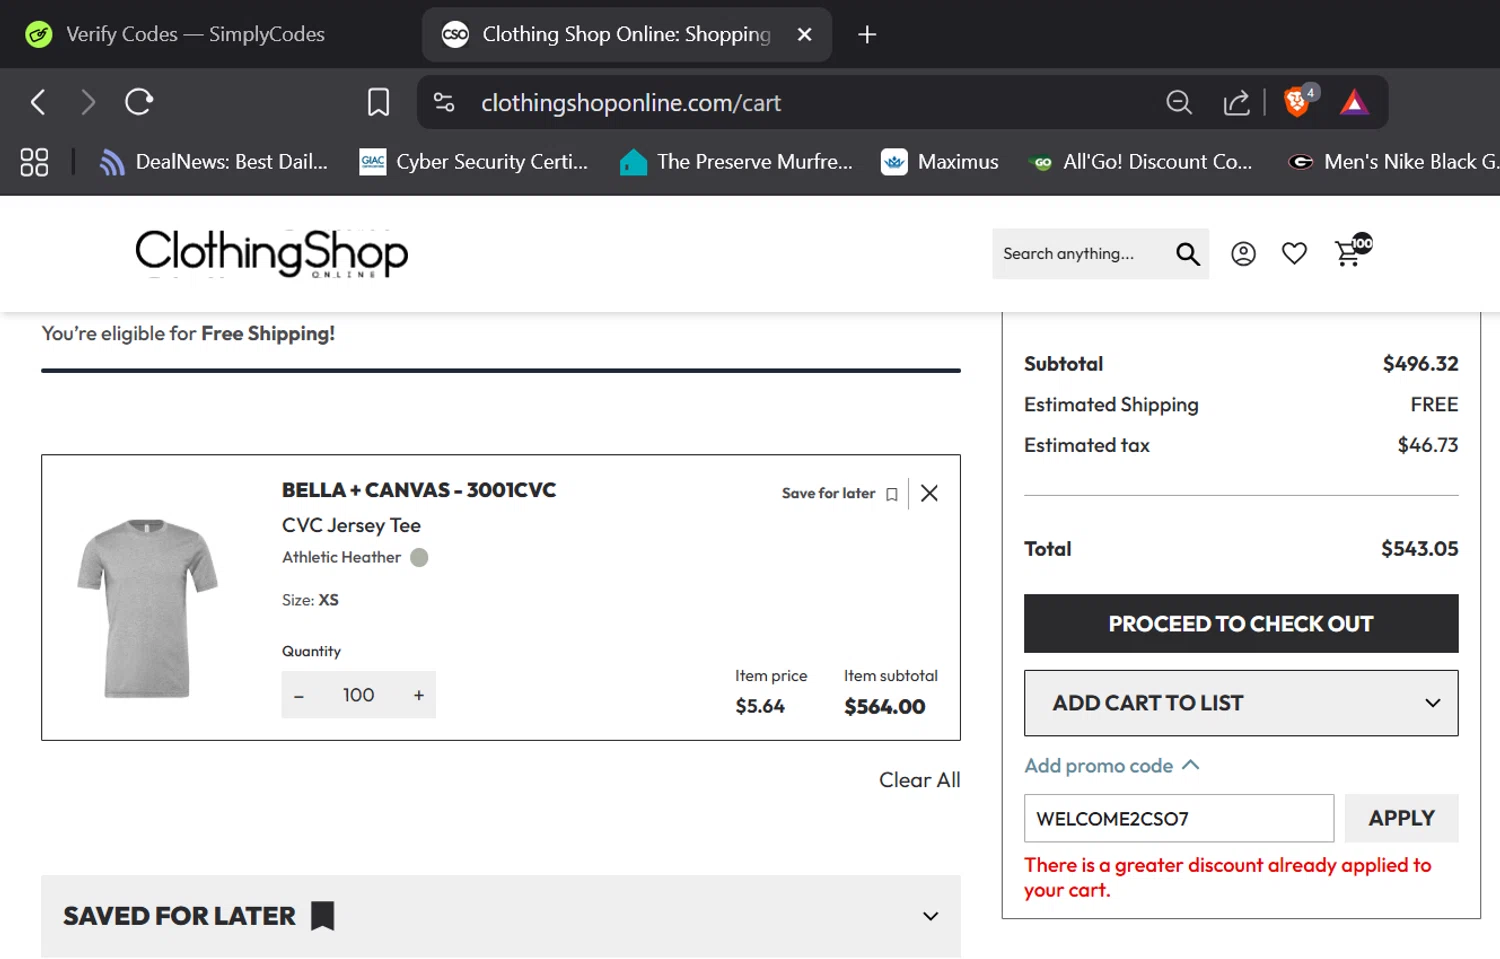Open The Preserve Murfre... bookmark
Image resolution: width=1500 pixels, height=959 pixels.
pos(736,162)
